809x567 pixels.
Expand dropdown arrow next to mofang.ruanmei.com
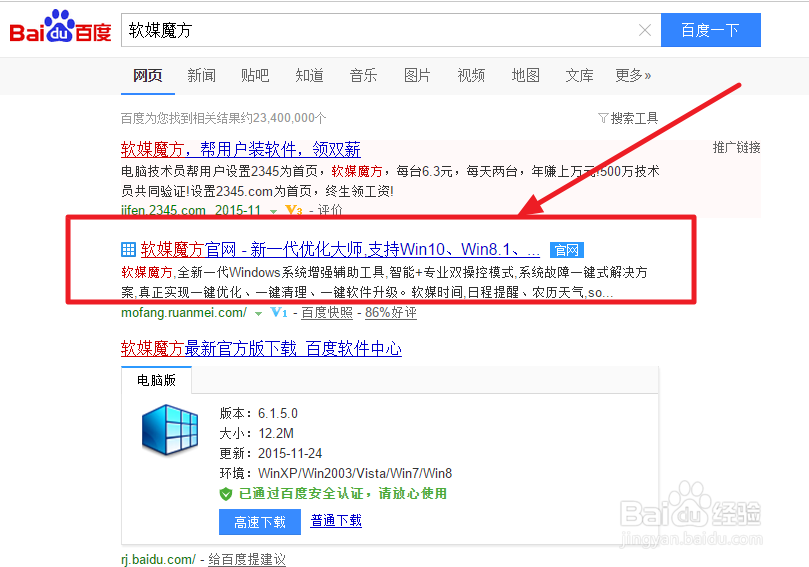click(258, 314)
